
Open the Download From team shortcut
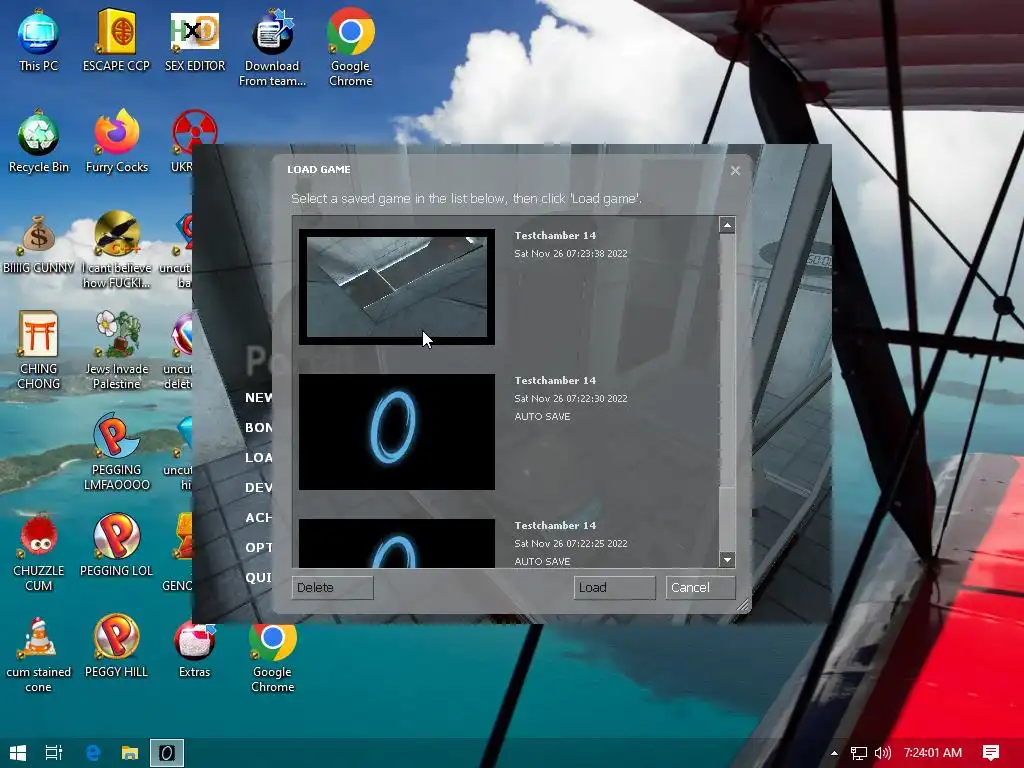pos(272,48)
